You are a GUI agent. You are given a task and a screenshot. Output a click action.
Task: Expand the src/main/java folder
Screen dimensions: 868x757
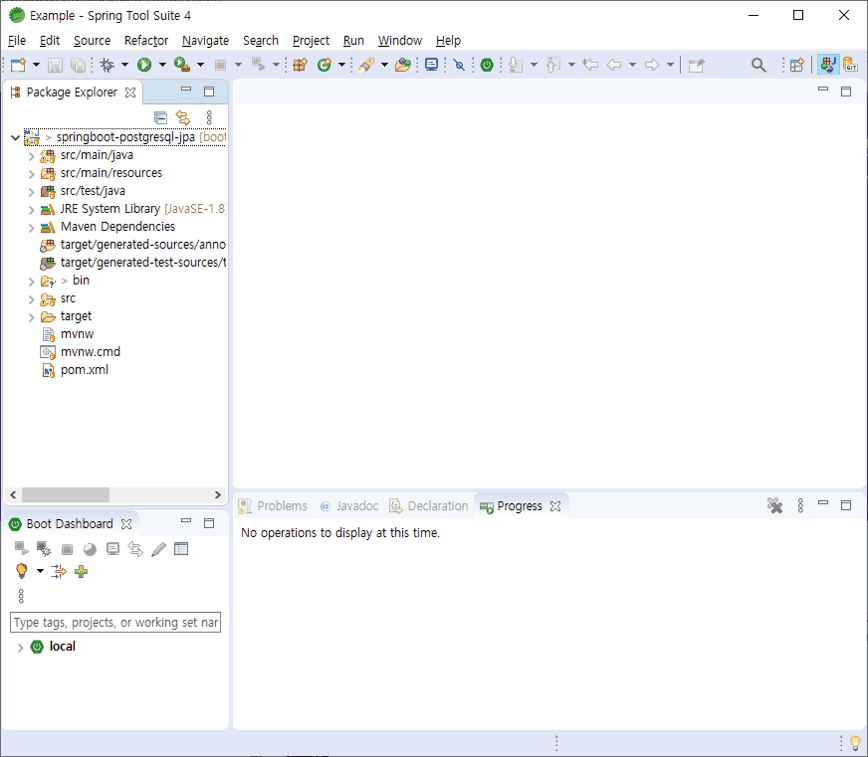pos(32,156)
